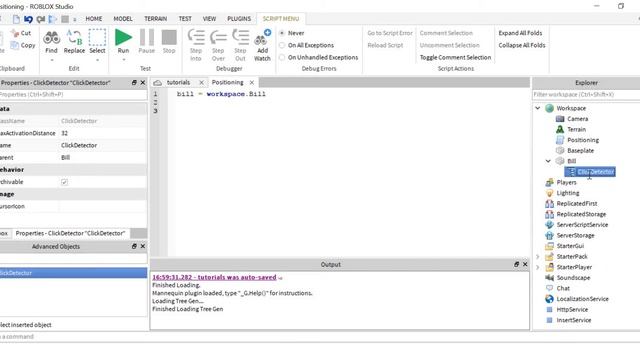640x360 pixels.
Task: Select On All Exceptions radio button
Action: click(x=282, y=45)
